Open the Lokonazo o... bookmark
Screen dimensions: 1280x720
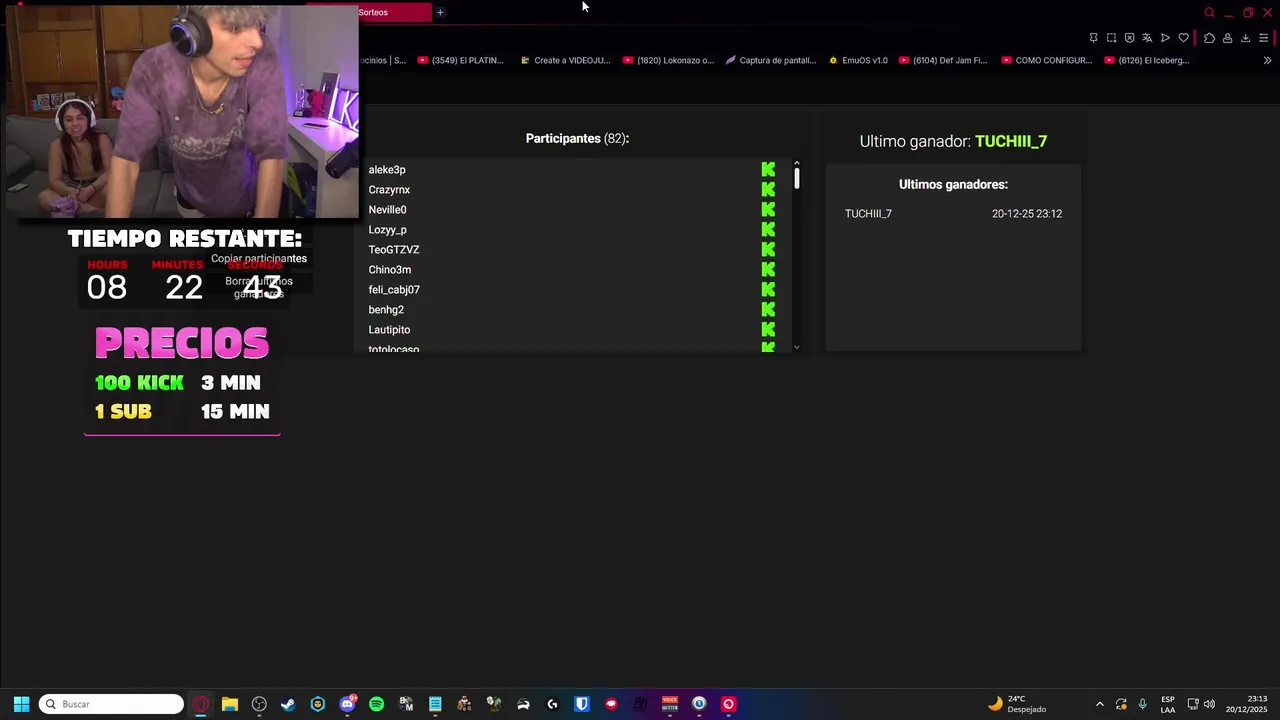669,60
